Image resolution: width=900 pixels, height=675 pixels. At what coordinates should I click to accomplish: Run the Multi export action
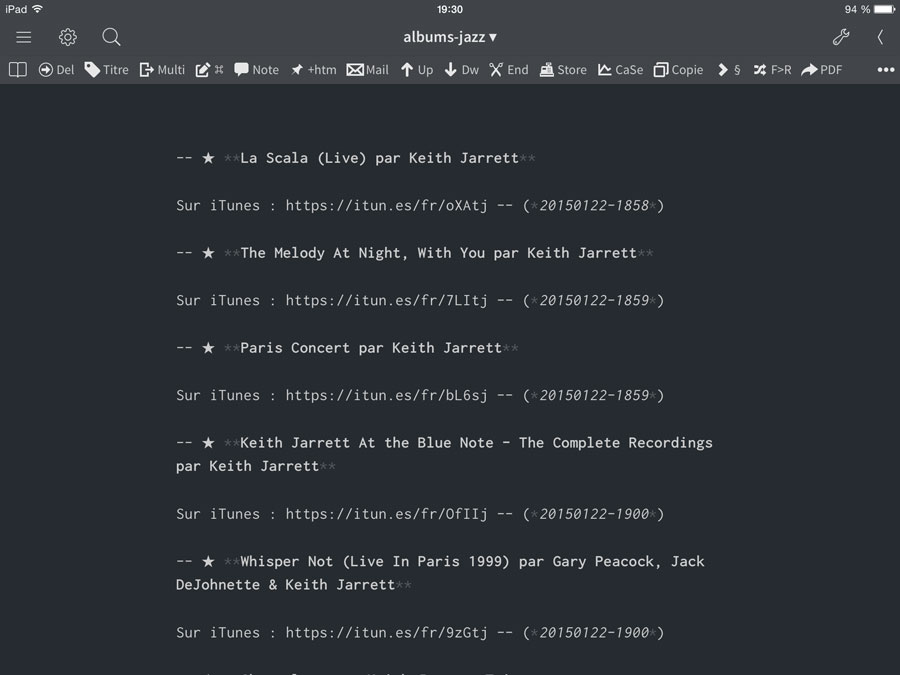point(162,70)
